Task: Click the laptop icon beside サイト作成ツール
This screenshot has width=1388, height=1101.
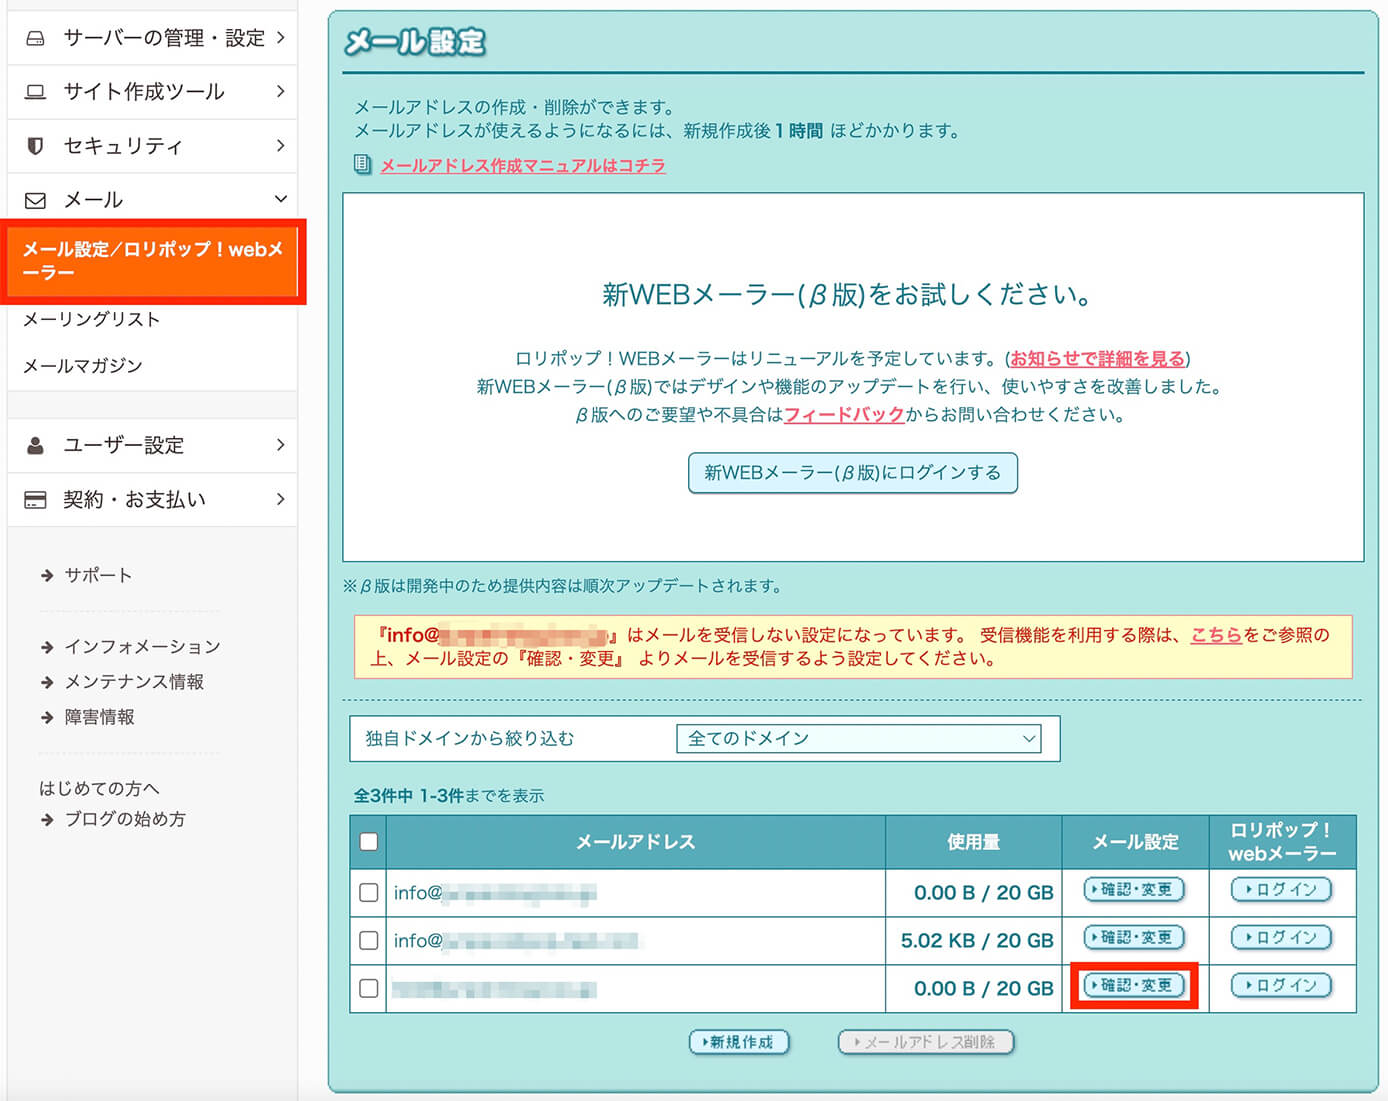Action: (35, 92)
